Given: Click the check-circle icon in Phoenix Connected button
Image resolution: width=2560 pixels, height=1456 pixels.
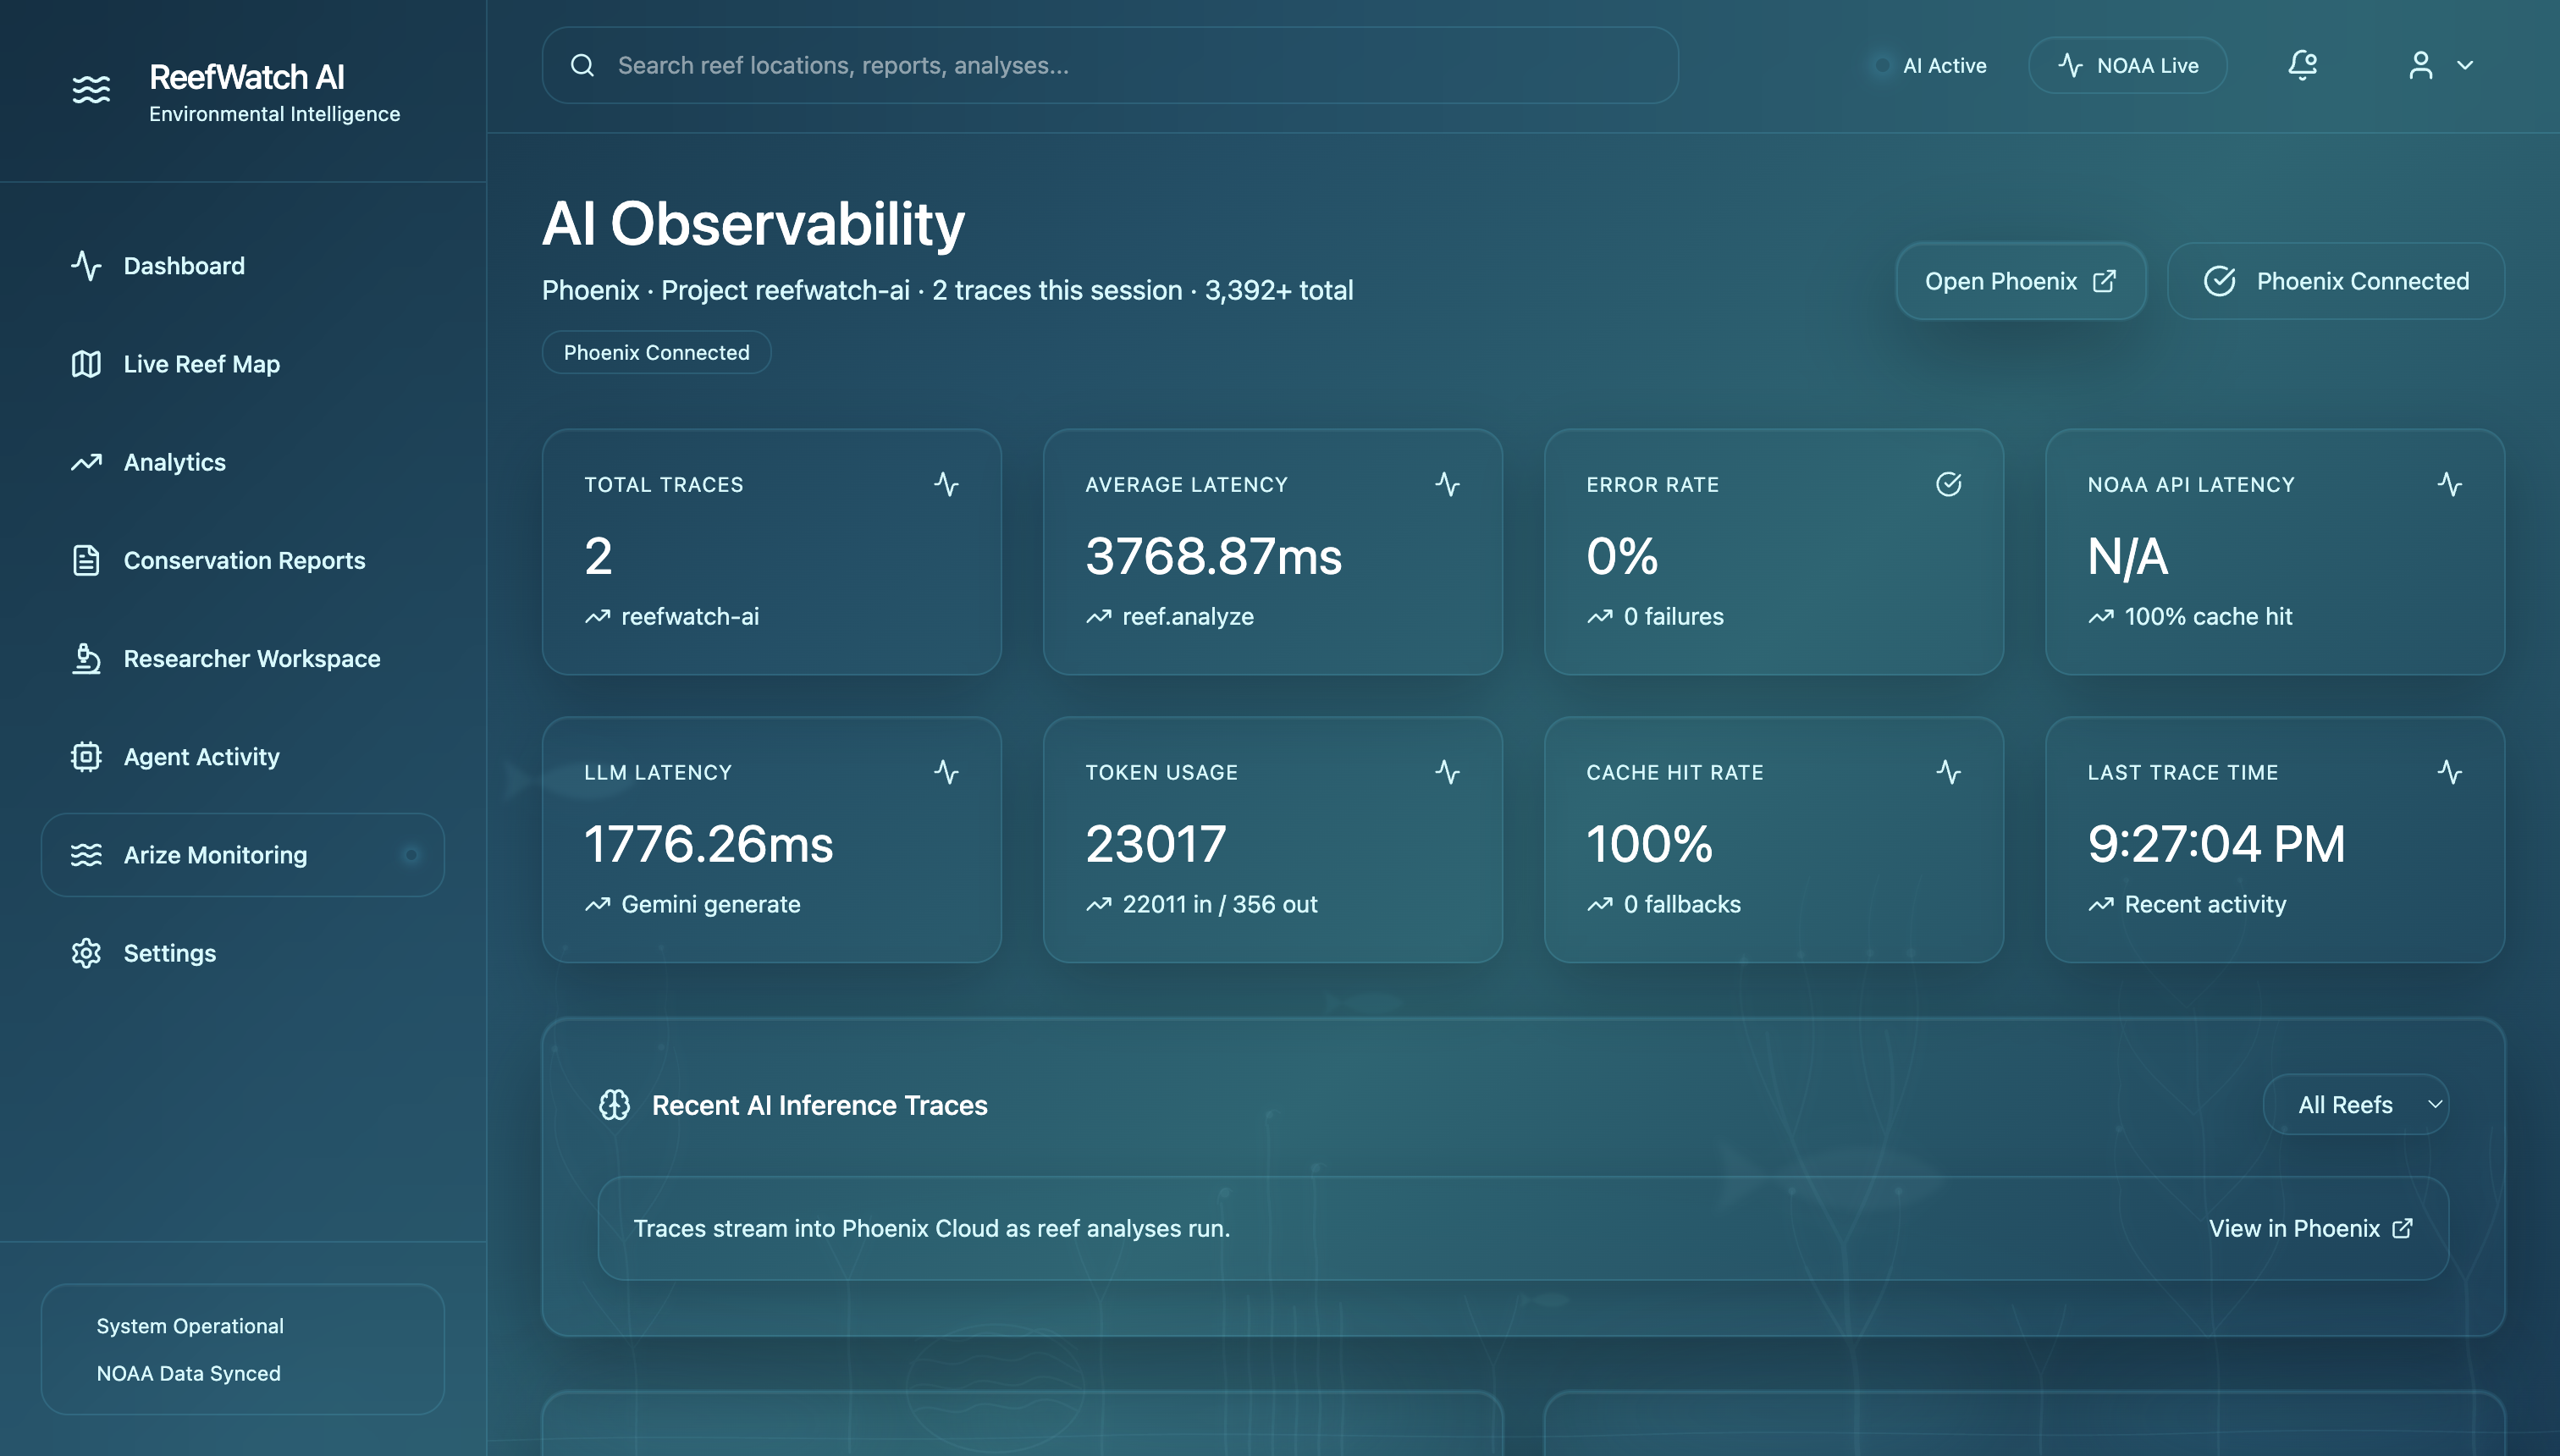Looking at the screenshot, I should tap(2219, 281).
